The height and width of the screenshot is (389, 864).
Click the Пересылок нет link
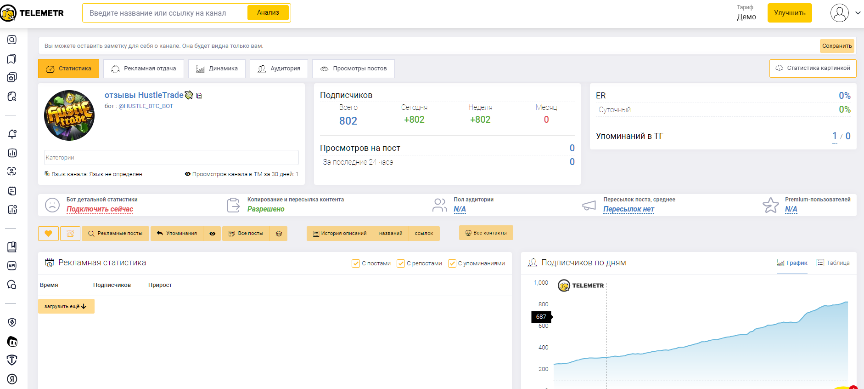tap(628, 209)
